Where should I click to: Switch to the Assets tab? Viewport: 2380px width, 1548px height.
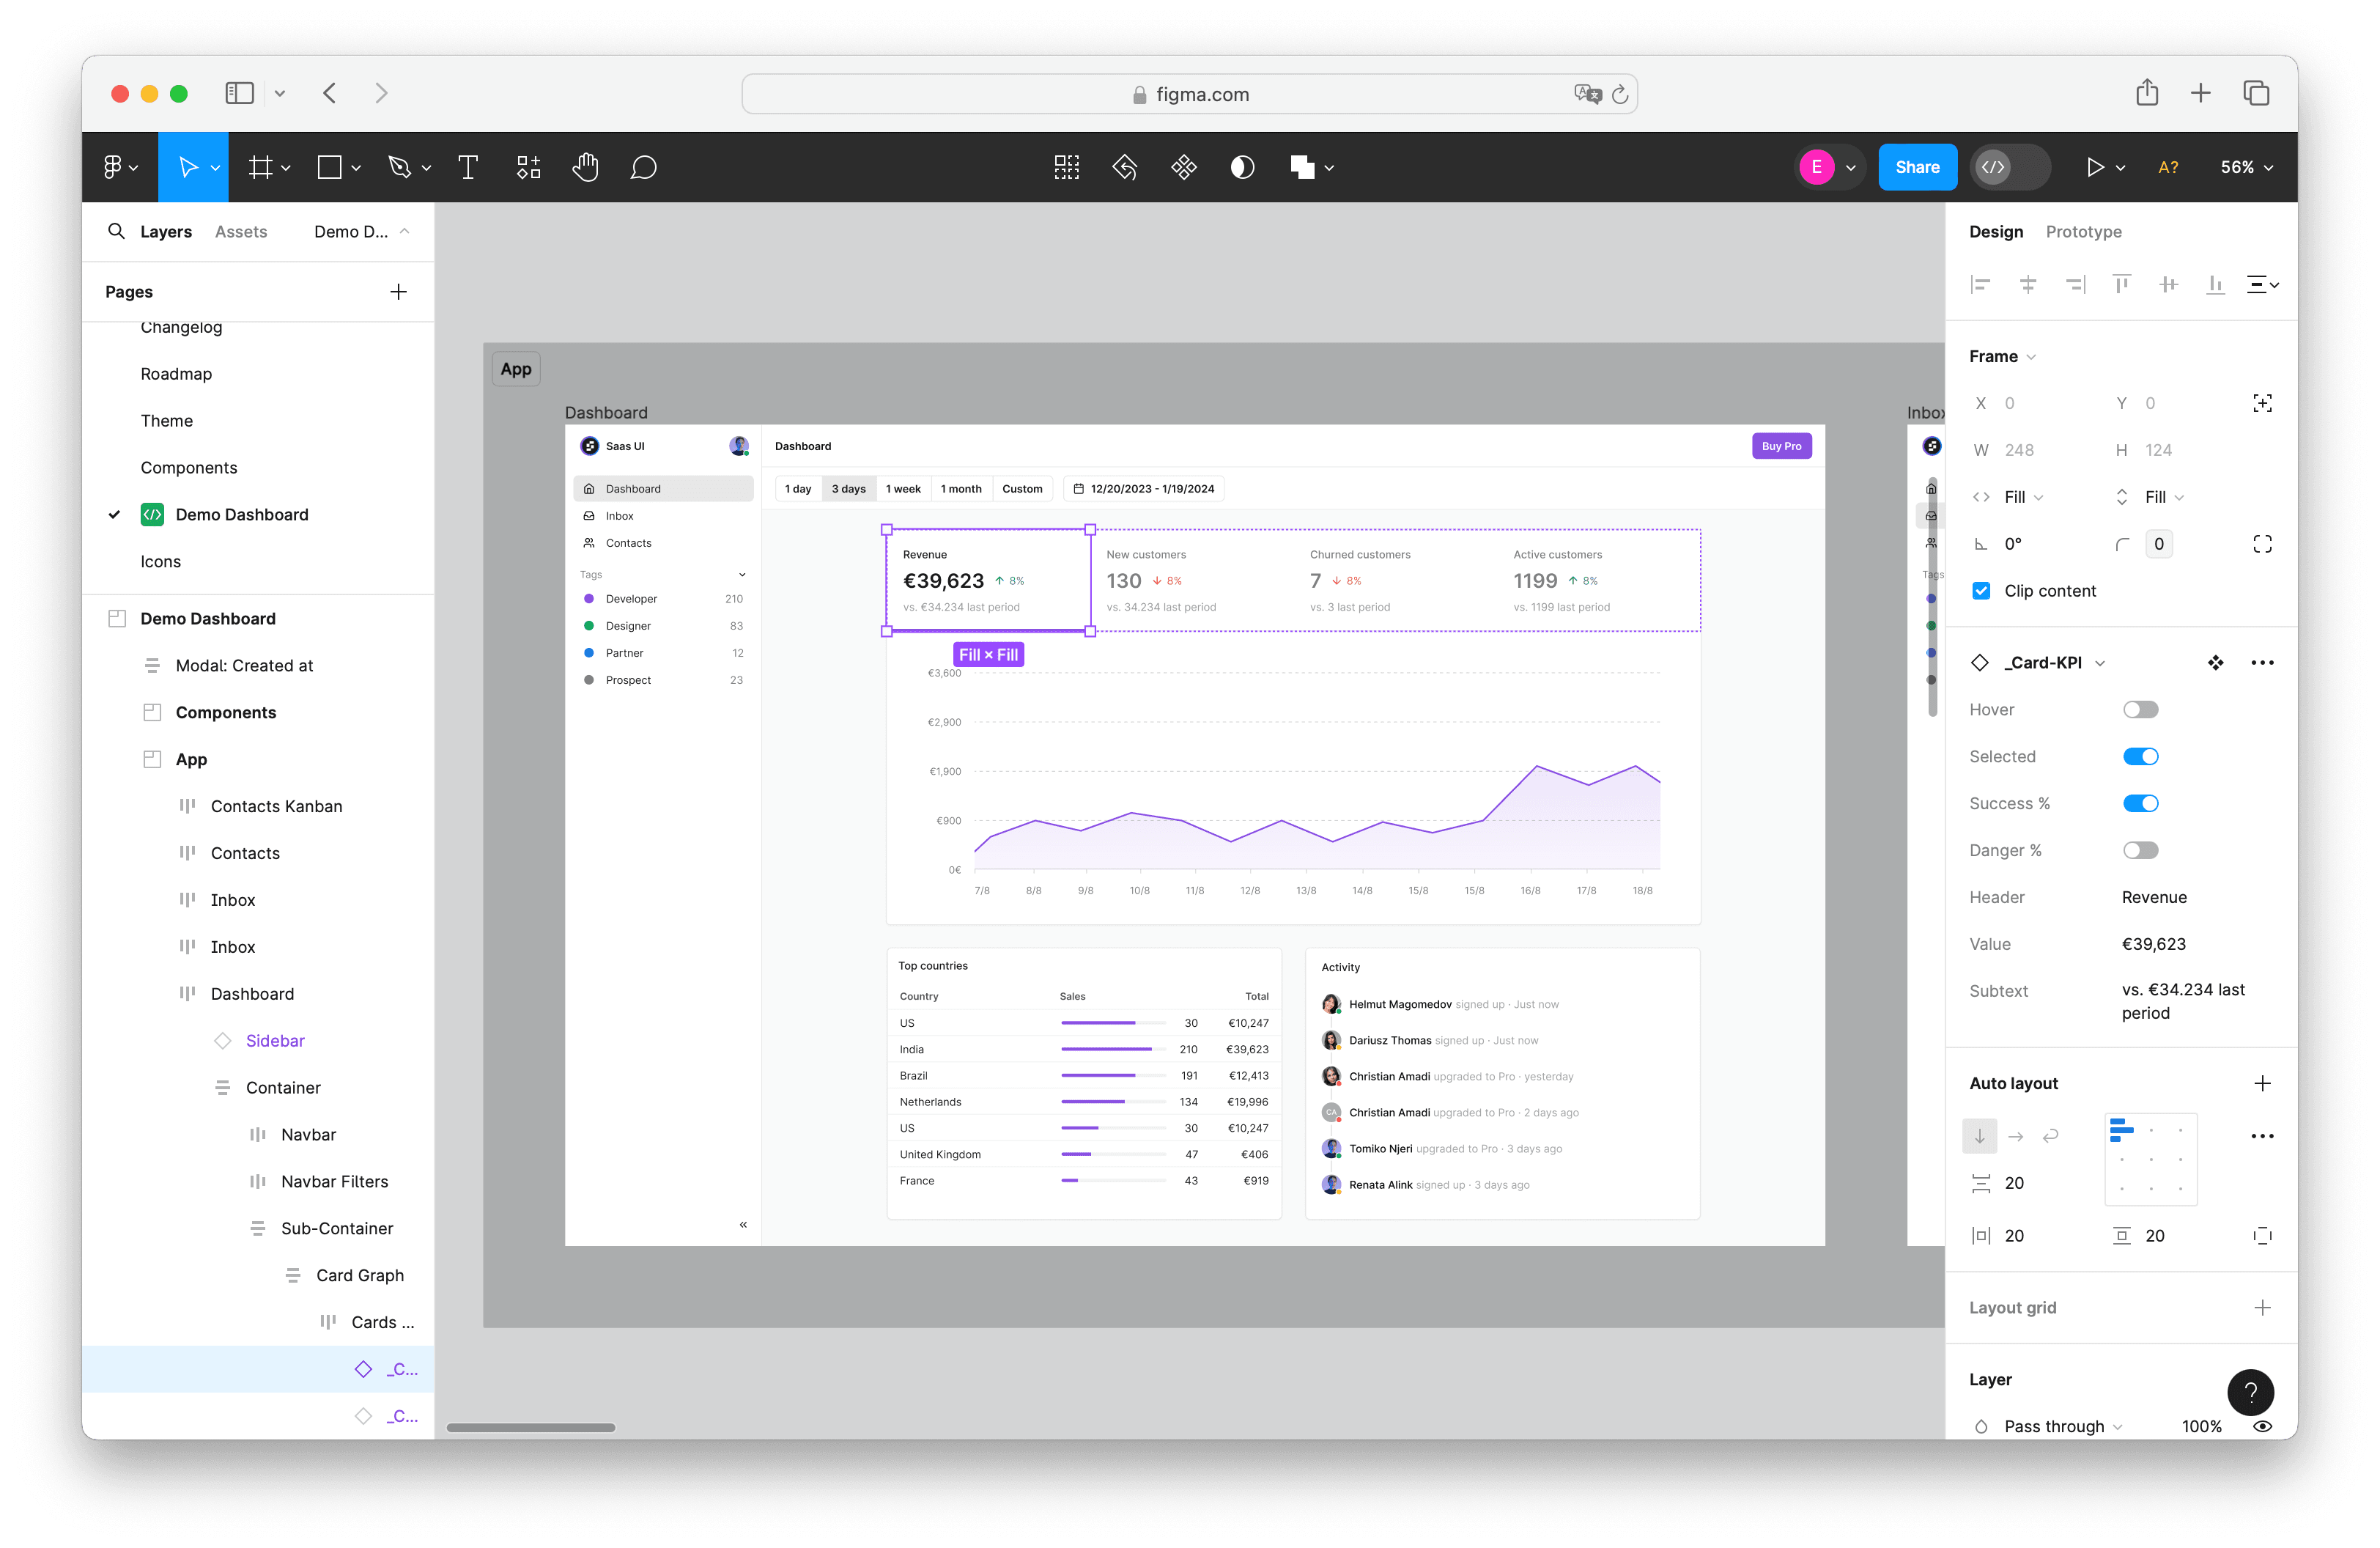241,232
